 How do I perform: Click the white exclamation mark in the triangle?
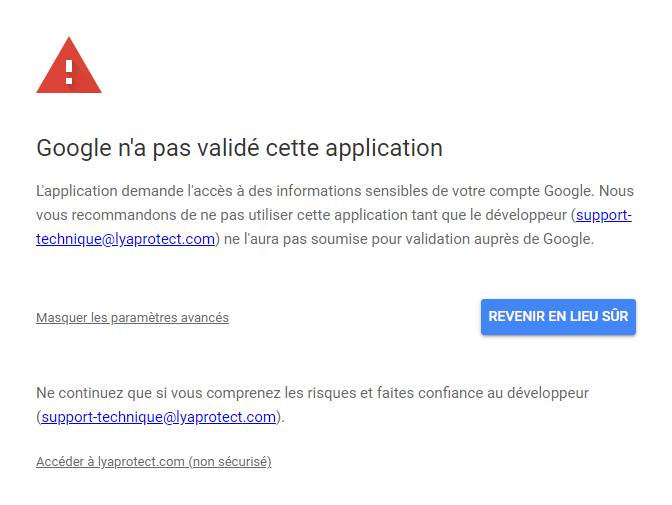[69, 71]
